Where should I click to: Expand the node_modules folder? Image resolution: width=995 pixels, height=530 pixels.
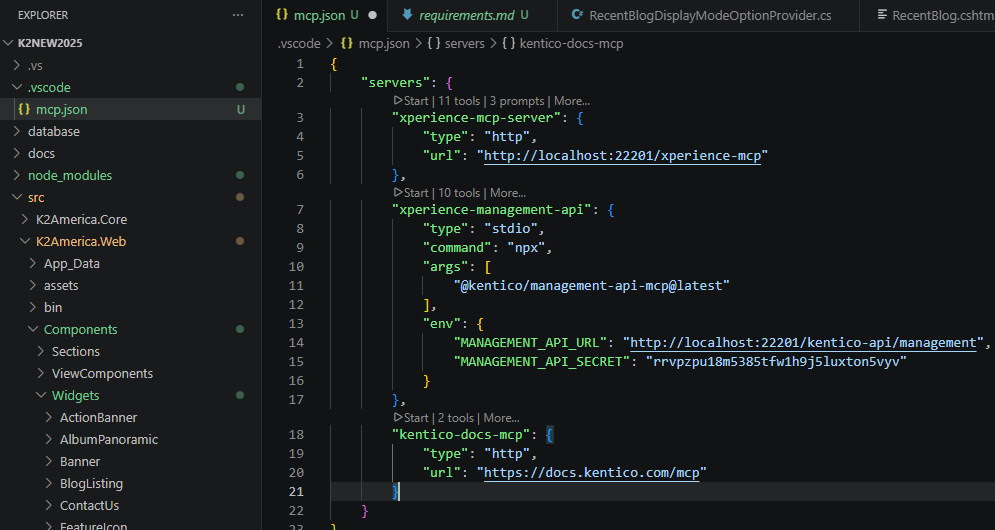pos(17,175)
